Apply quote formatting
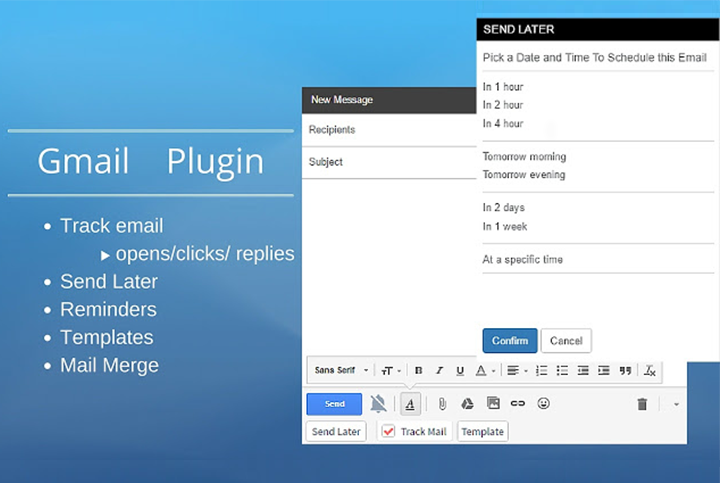The height and width of the screenshot is (483, 720). pyautogui.click(x=625, y=371)
